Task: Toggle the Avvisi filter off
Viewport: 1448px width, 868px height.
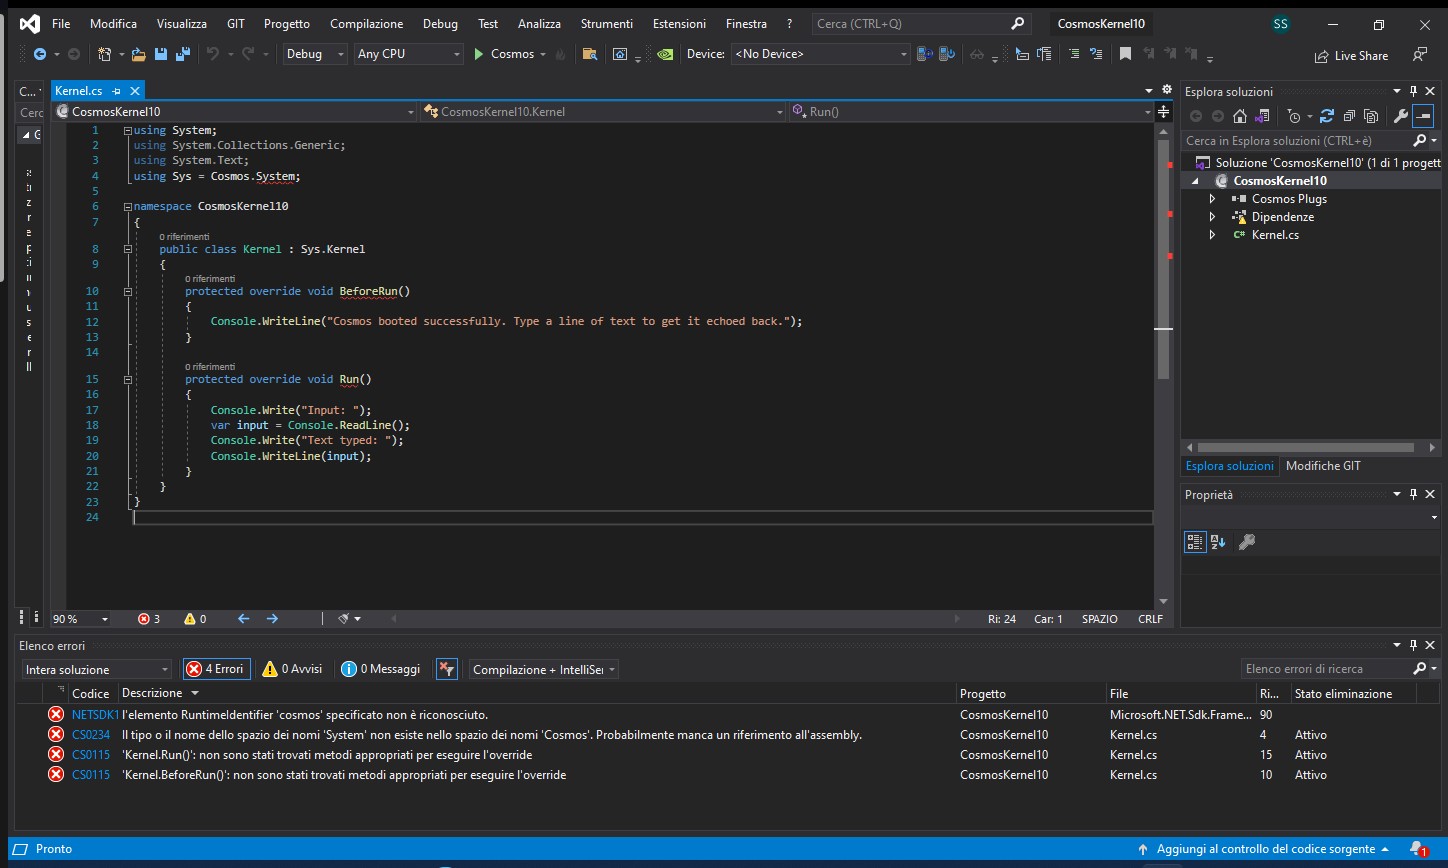Action: pyautogui.click(x=291, y=668)
